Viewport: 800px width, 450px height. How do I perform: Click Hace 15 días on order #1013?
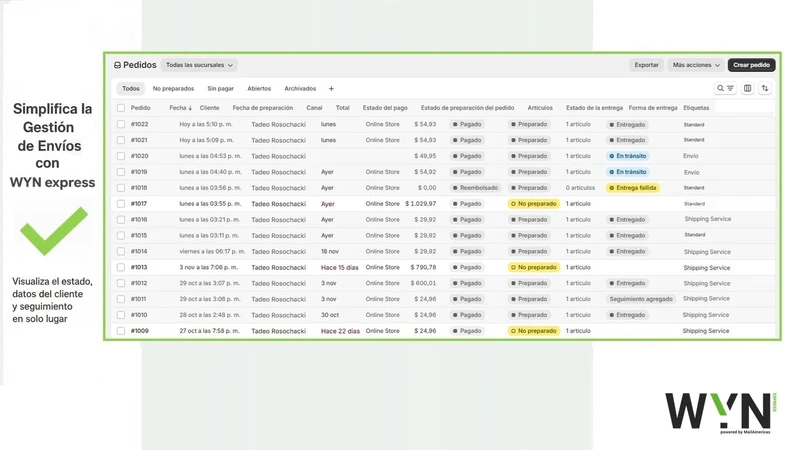(340, 267)
